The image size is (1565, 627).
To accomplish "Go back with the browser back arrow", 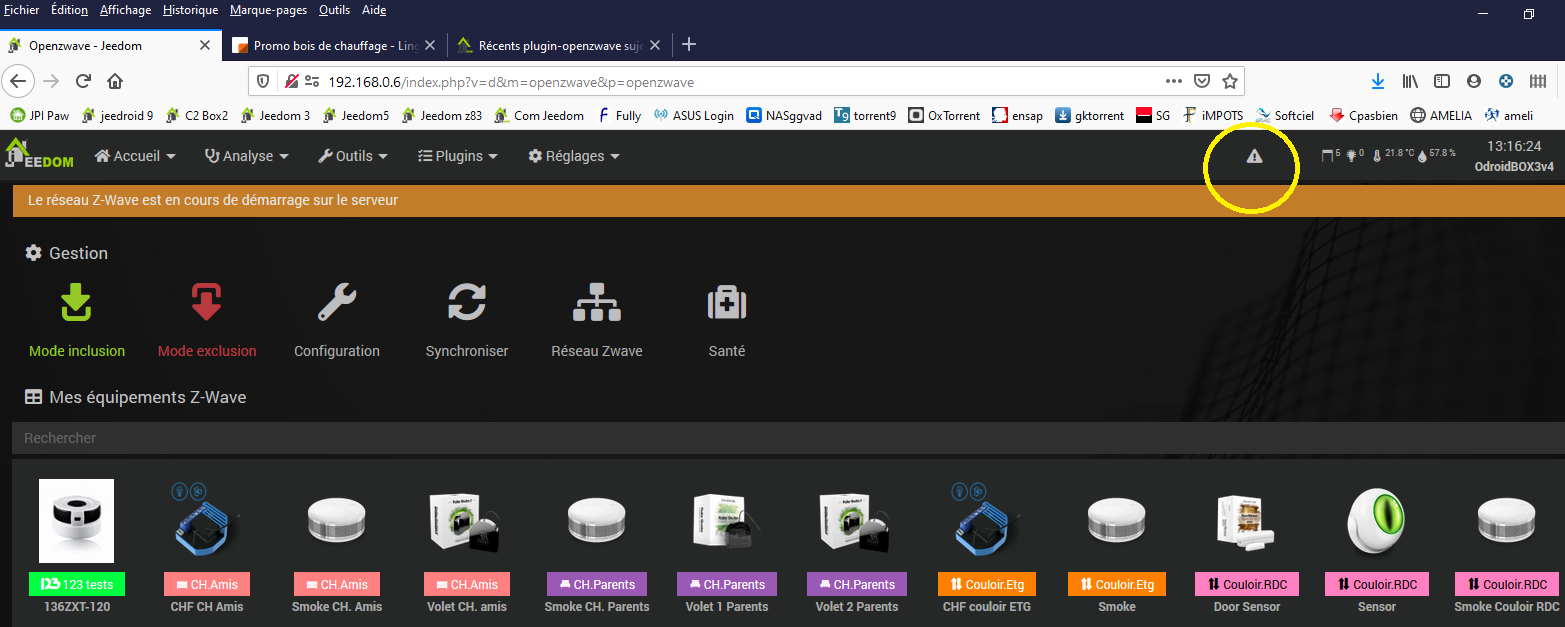I will [20, 81].
